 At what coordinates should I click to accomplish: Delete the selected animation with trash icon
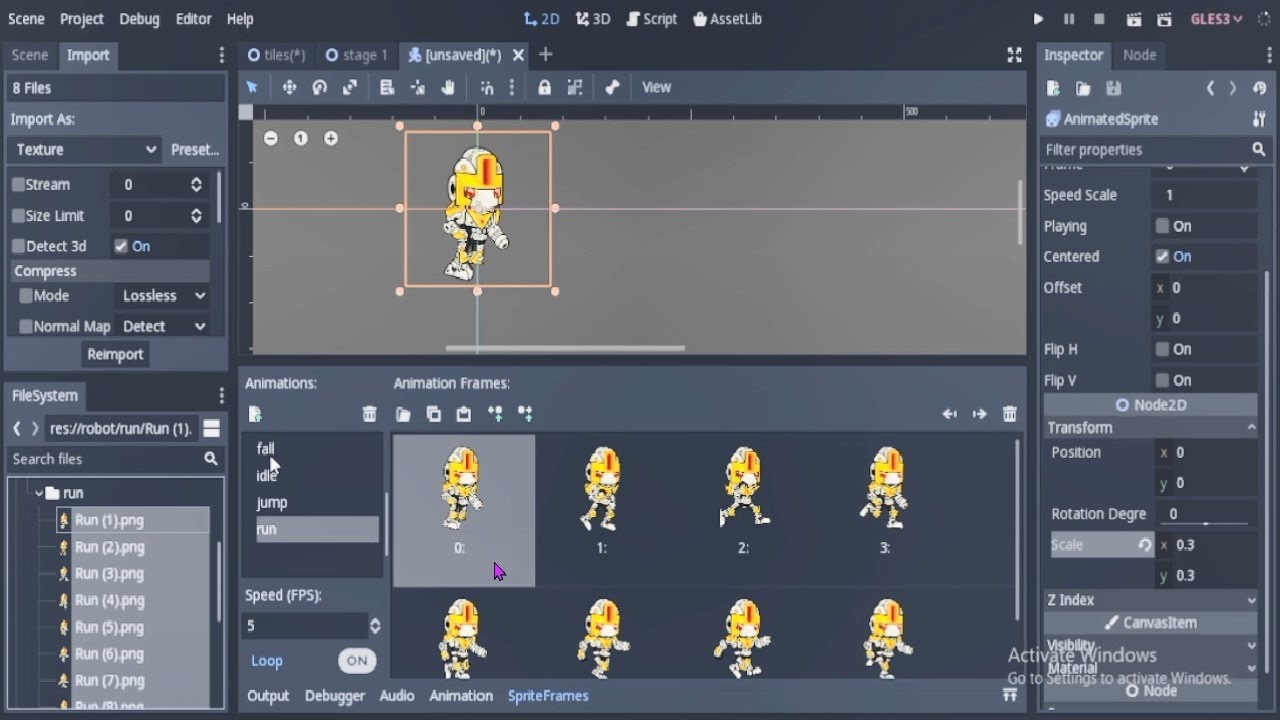(369, 414)
